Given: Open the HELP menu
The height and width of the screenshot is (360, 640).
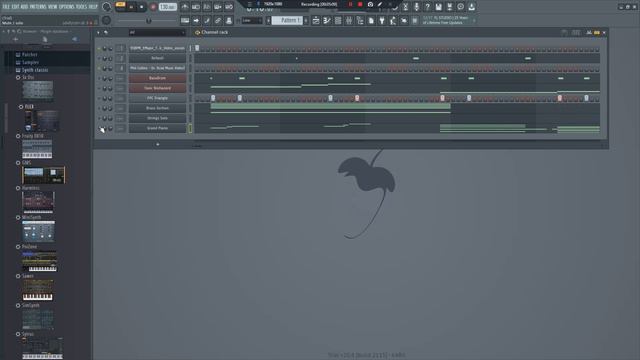Looking at the screenshot, I should (x=93, y=7).
